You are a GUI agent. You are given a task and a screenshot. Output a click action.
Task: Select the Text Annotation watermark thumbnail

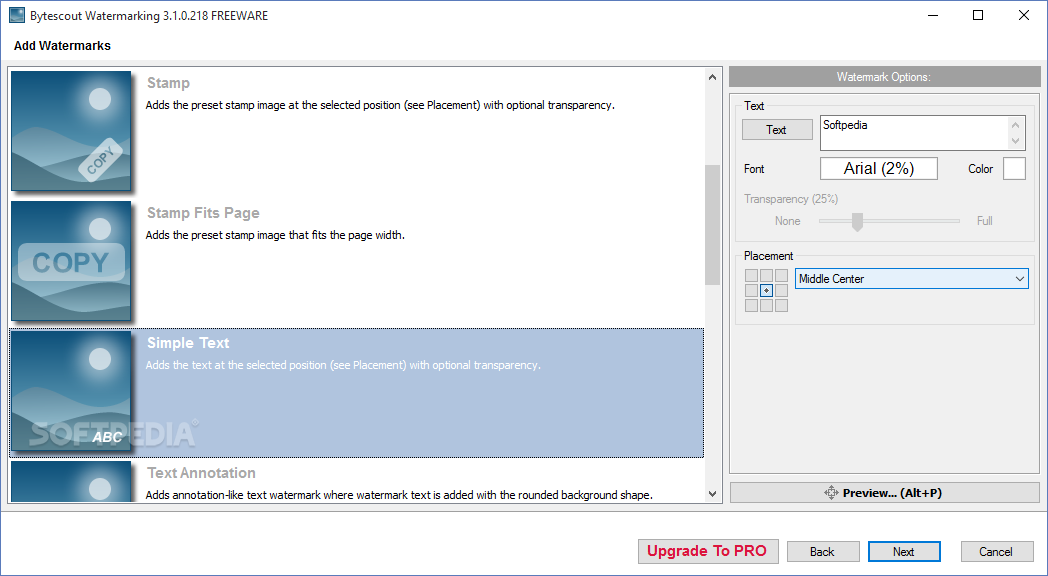coord(71,481)
